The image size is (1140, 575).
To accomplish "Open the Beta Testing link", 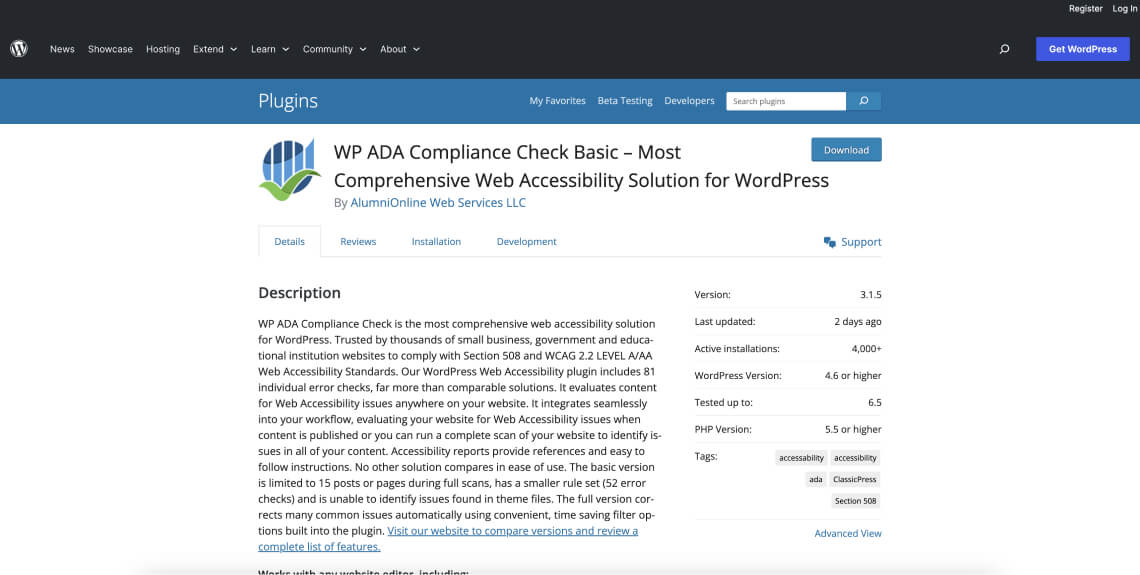I will point(625,101).
